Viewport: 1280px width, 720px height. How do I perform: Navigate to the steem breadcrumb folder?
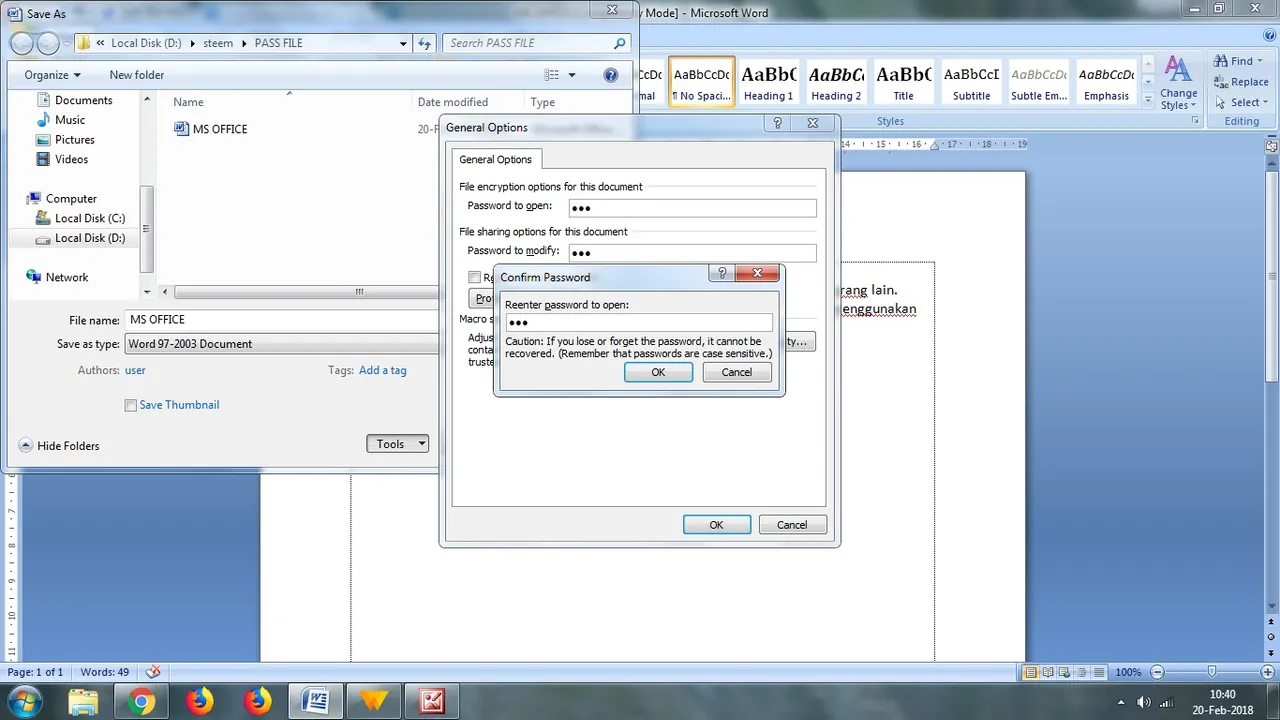point(218,43)
